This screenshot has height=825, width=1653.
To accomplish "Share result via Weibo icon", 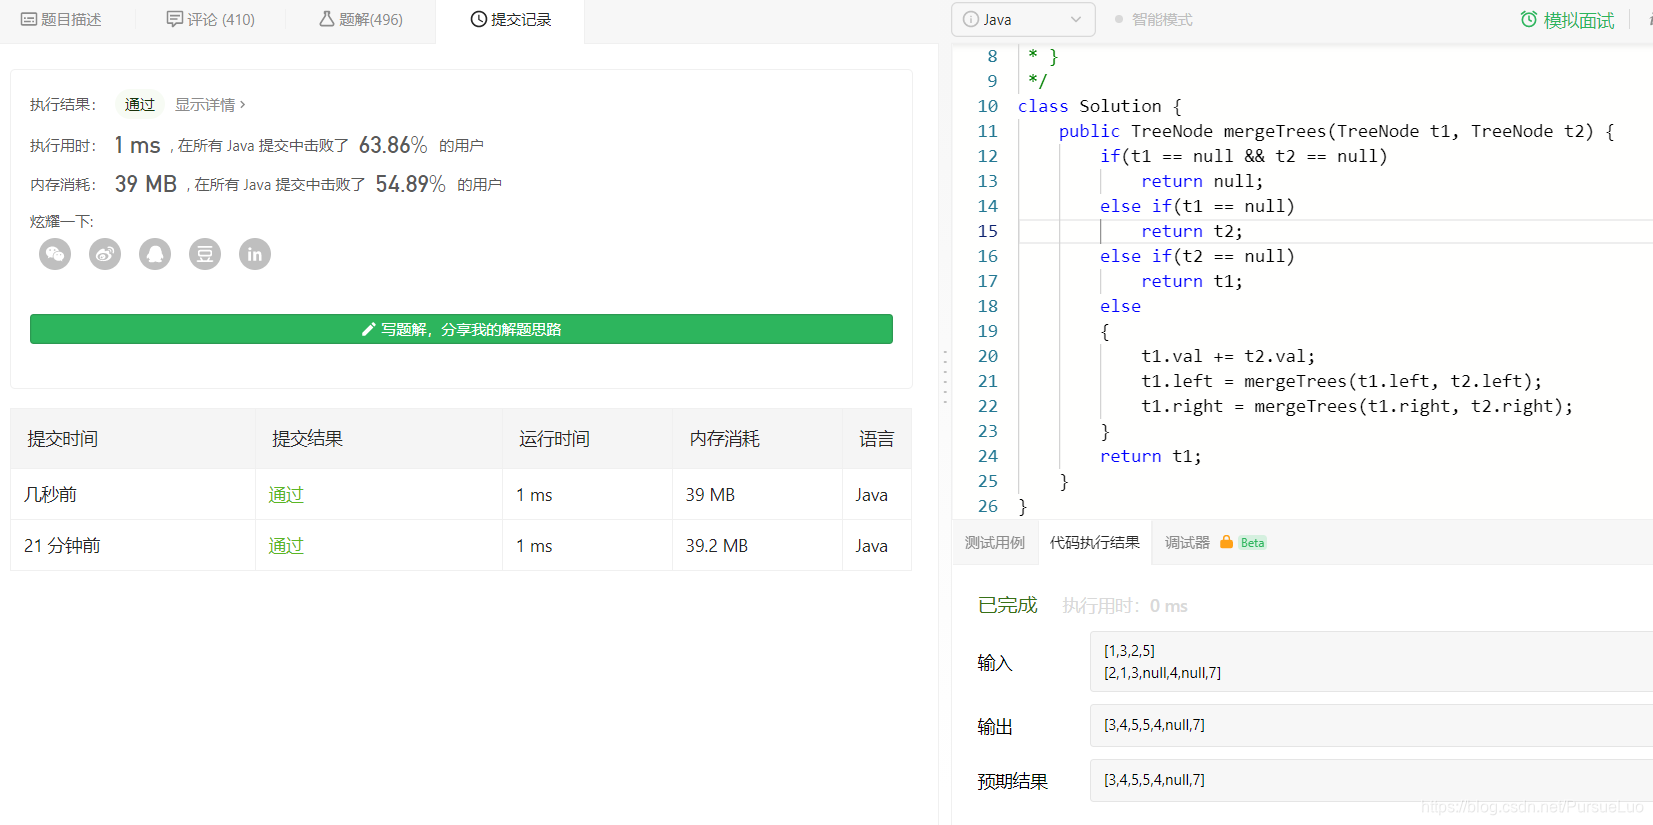I will 105,254.
